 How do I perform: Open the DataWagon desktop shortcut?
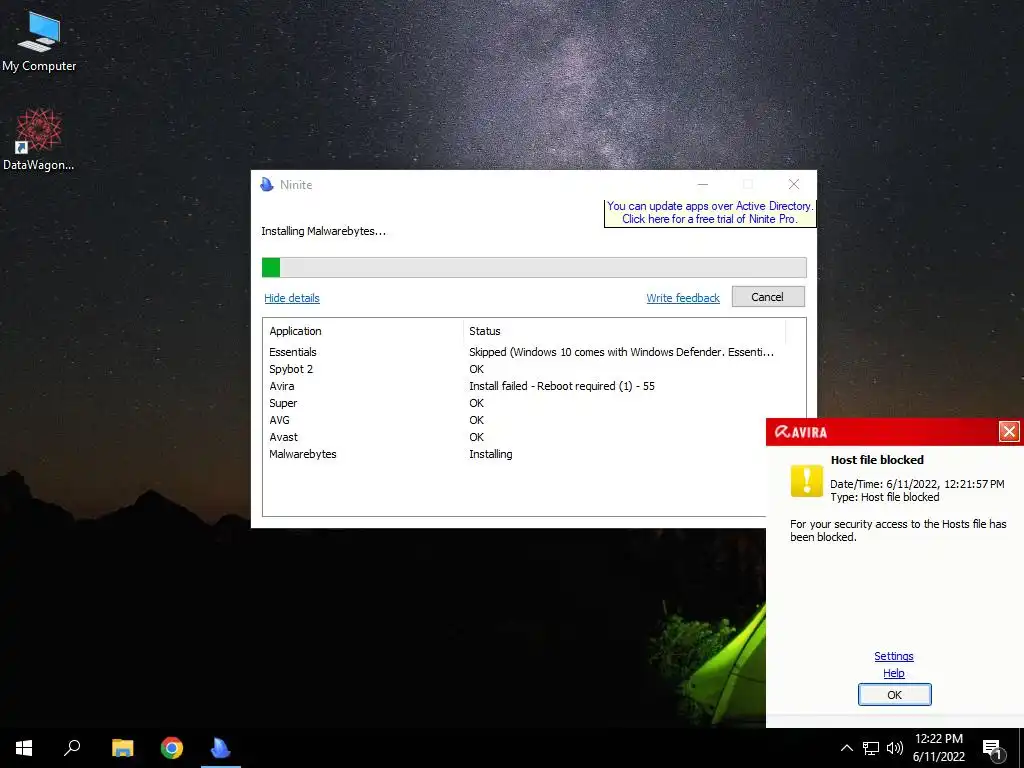39,139
